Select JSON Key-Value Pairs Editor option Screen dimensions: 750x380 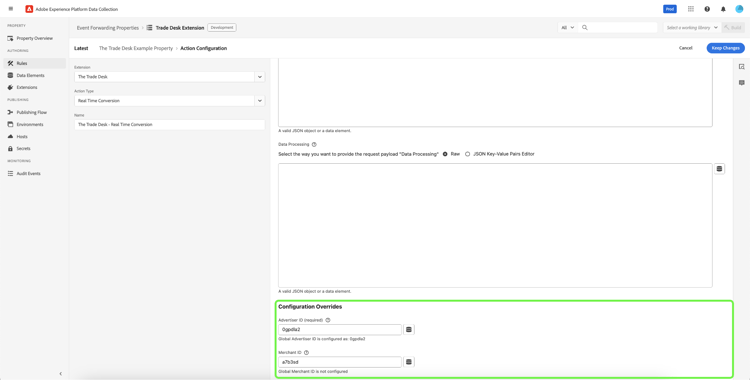click(467, 154)
